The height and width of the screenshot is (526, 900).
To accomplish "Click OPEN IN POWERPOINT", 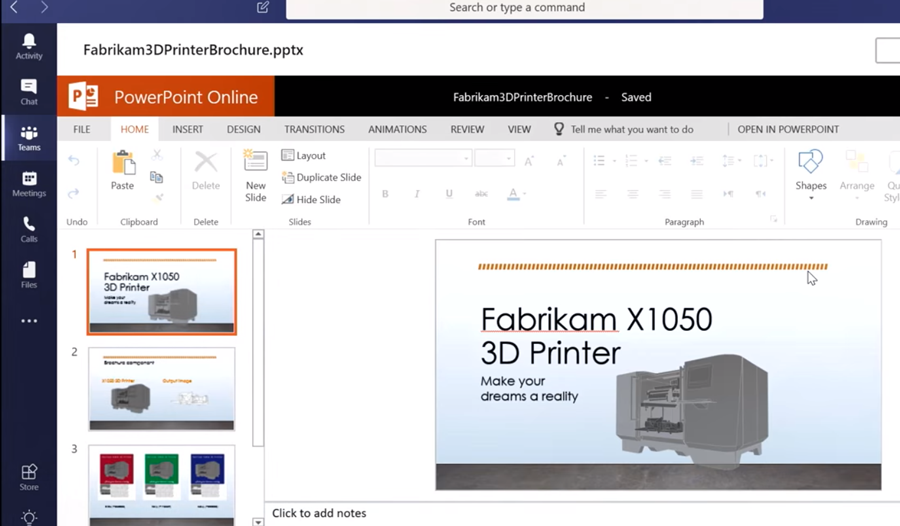I will pyautogui.click(x=788, y=129).
